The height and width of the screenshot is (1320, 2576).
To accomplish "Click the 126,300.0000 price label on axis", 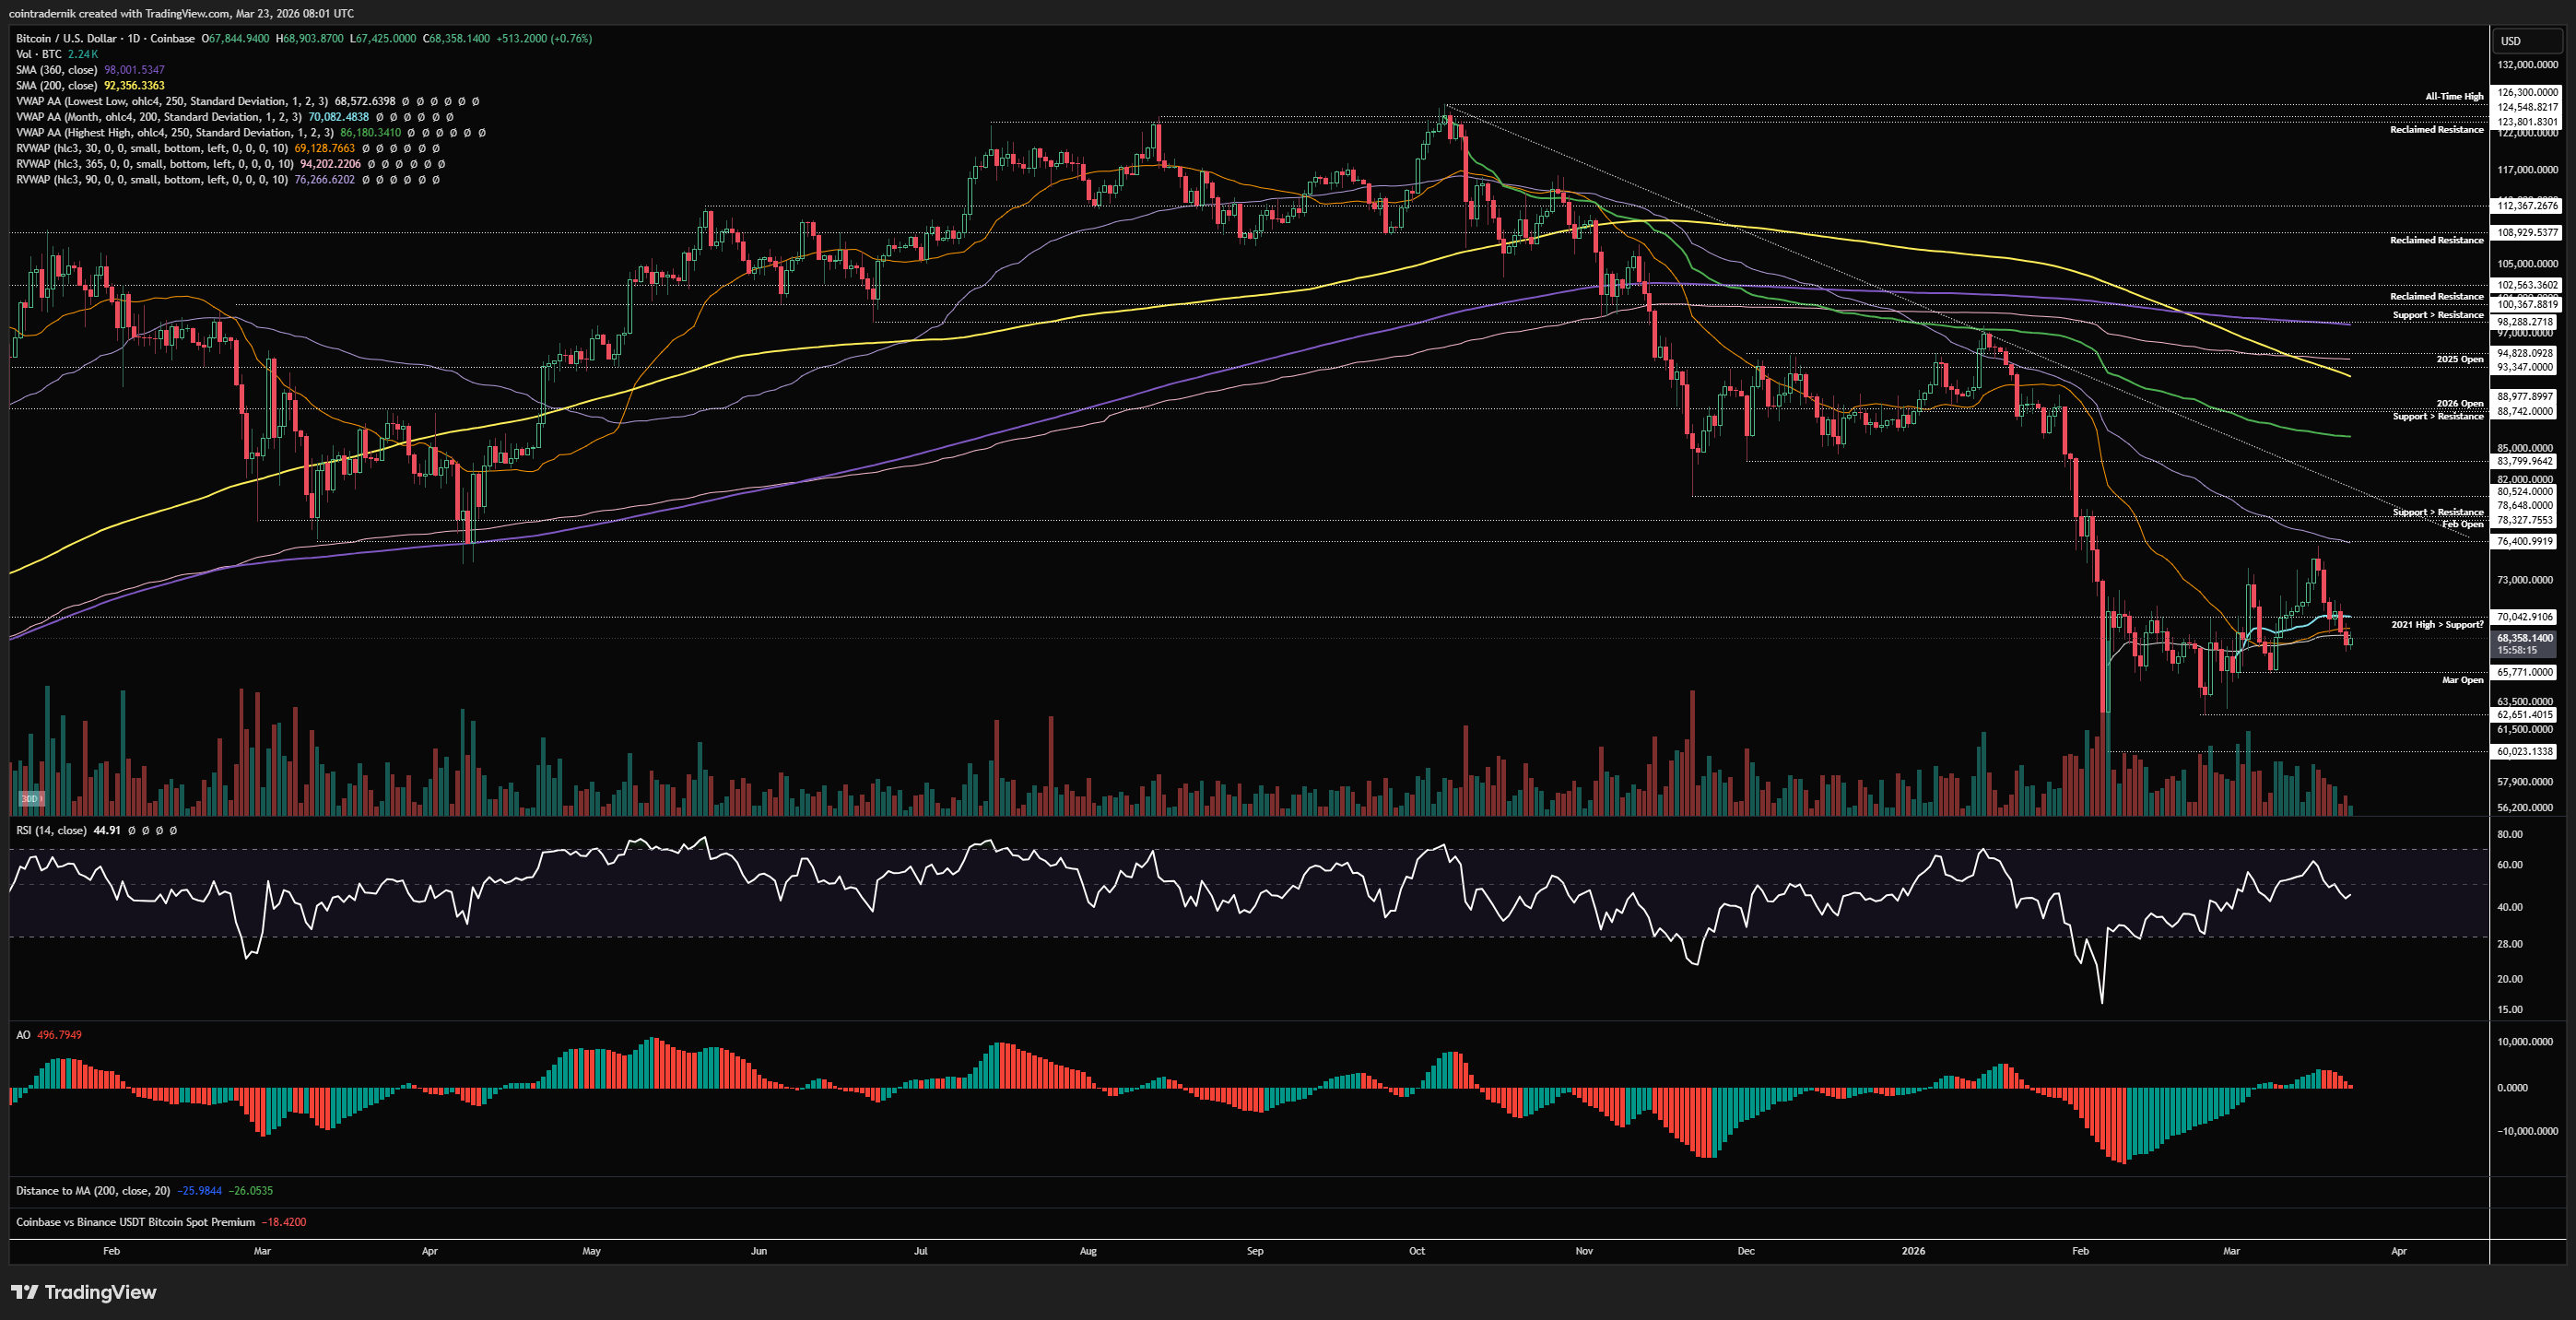I will coord(2527,92).
